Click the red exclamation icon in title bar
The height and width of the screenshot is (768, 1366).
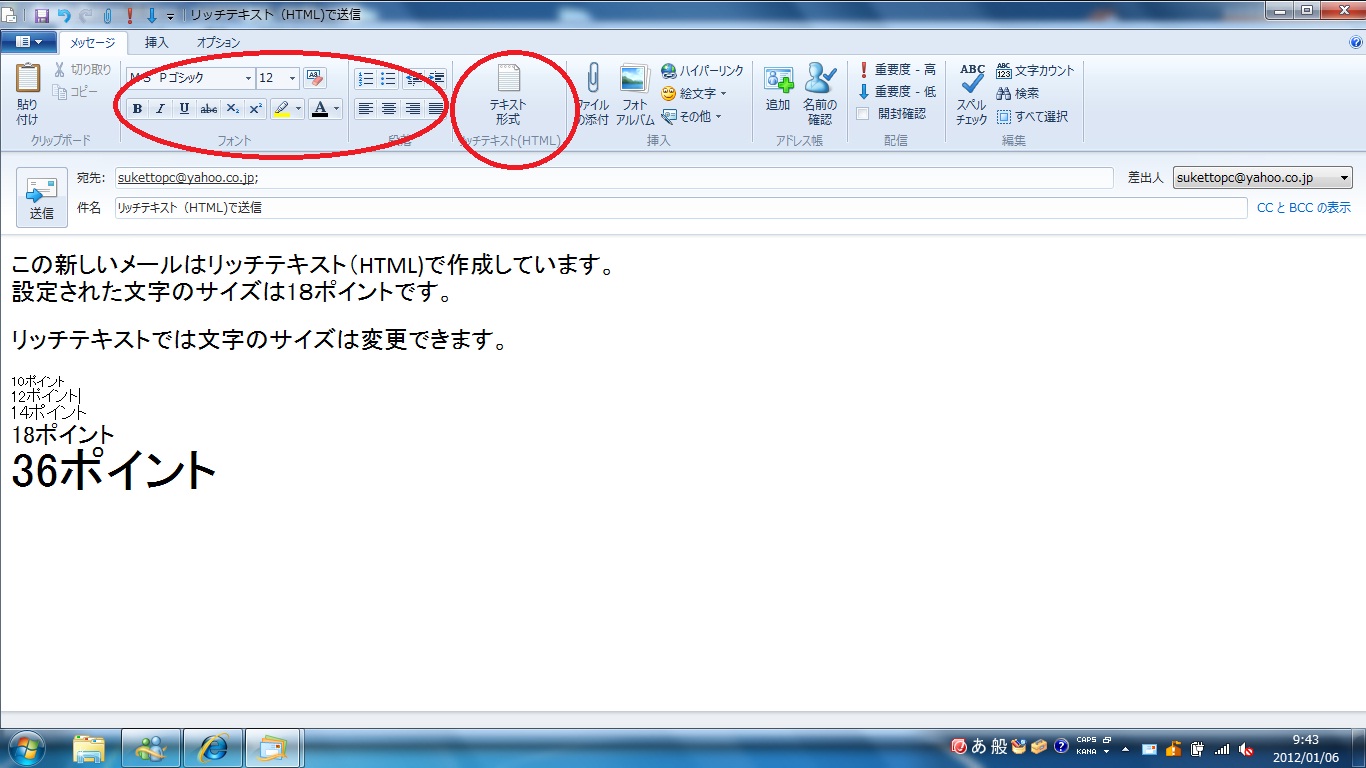pos(129,15)
